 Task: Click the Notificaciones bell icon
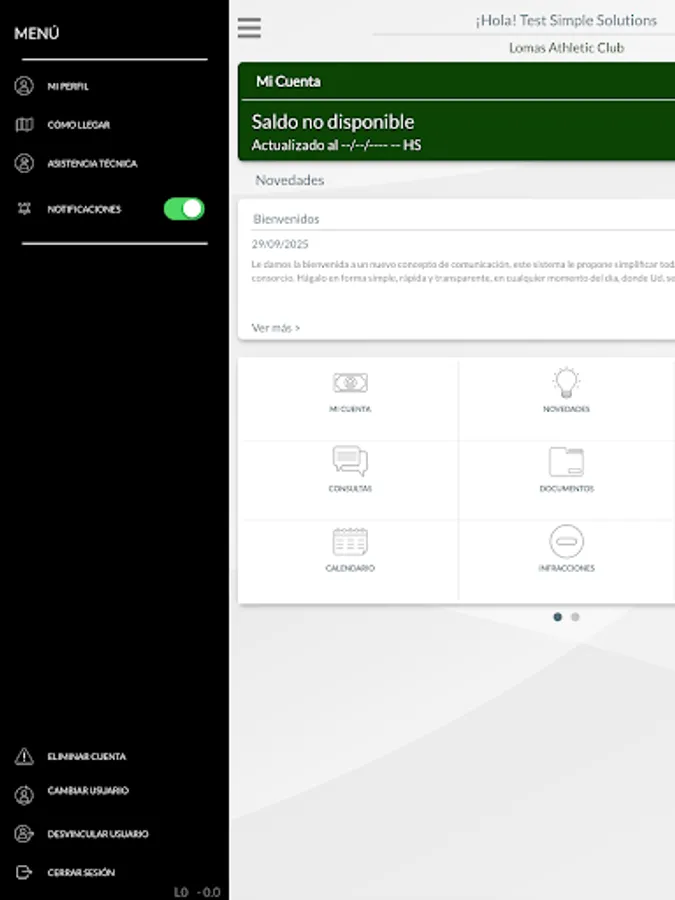(x=24, y=209)
